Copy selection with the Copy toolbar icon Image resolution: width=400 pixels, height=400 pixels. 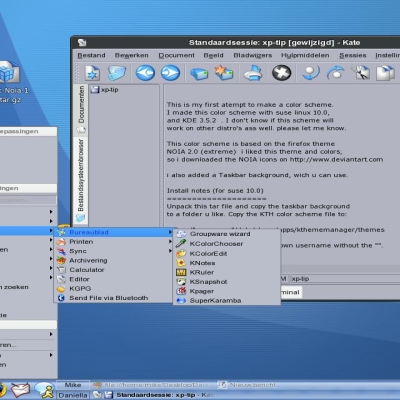tap(385, 73)
